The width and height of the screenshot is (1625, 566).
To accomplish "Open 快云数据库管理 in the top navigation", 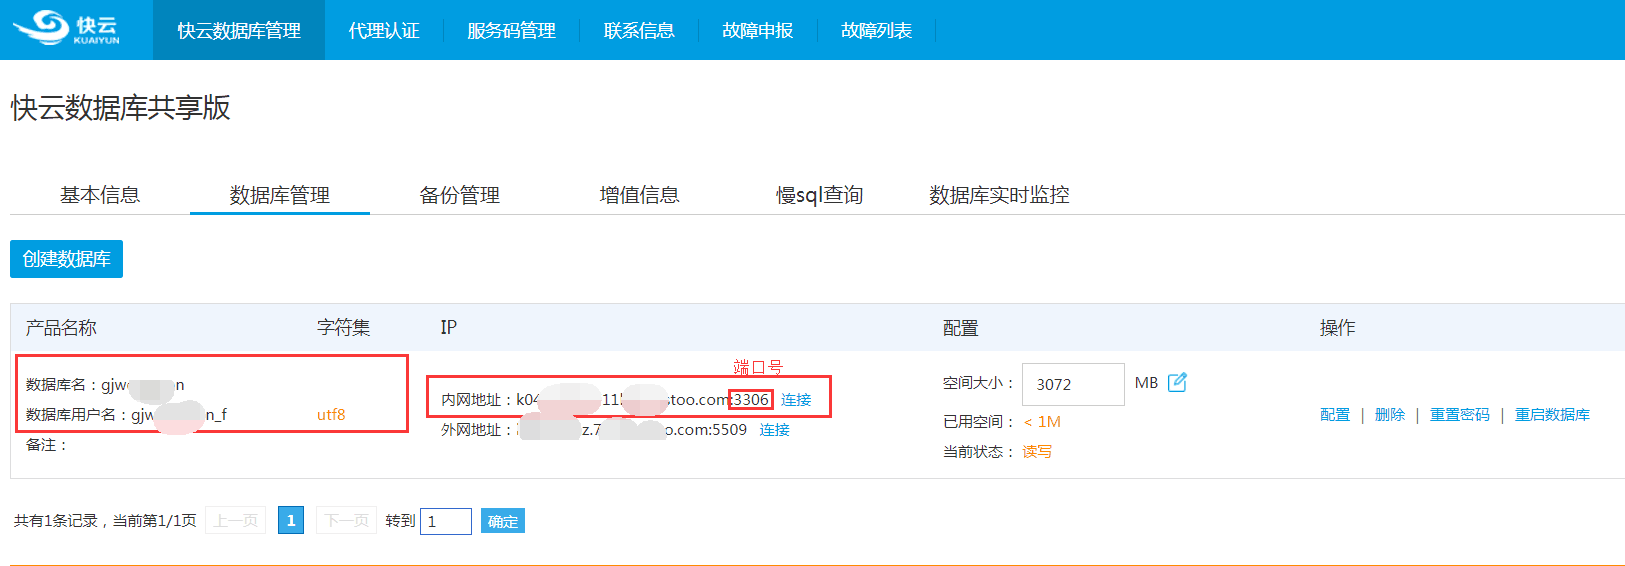I will (239, 31).
